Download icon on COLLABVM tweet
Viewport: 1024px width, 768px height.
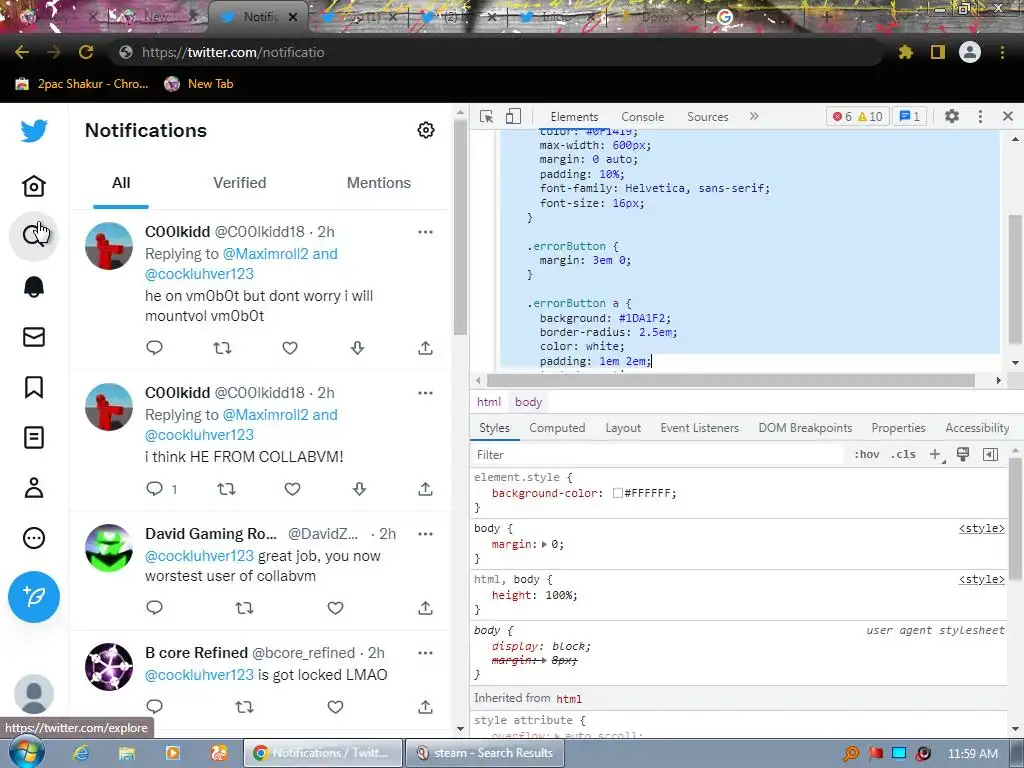pyautogui.click(x=359, y=489)
